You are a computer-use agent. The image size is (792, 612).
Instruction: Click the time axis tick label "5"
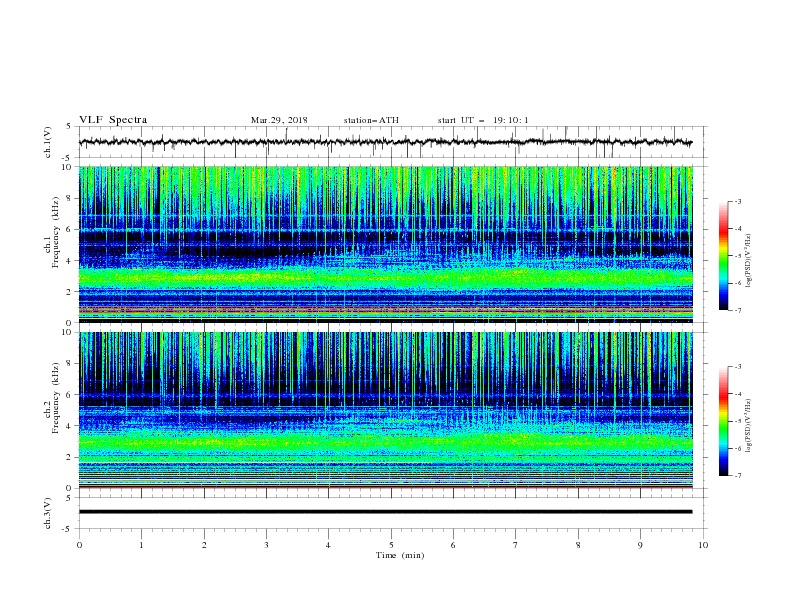(x=391, y=545)
